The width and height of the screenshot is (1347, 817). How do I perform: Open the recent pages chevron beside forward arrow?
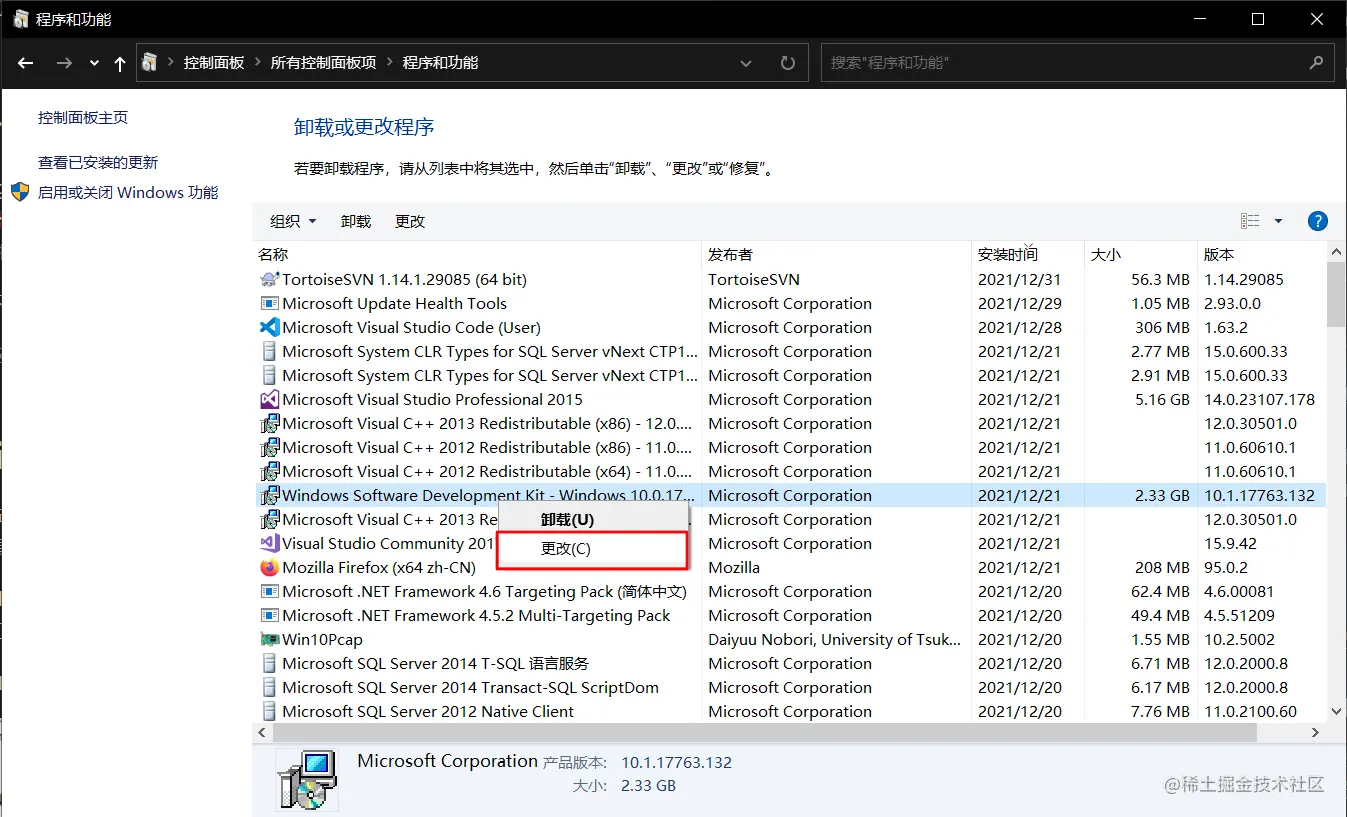[93, 62]
